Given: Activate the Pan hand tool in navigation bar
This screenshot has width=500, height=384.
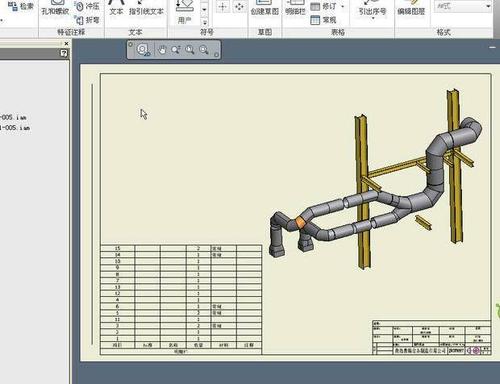Looking at the screenshot, I should click(x=162, y=50).
